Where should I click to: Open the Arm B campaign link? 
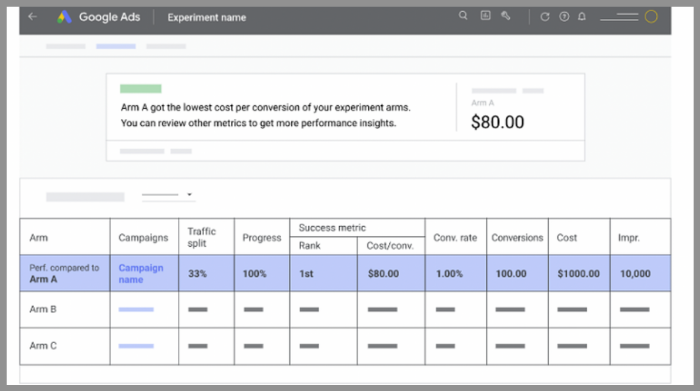(x=136, y=309)
